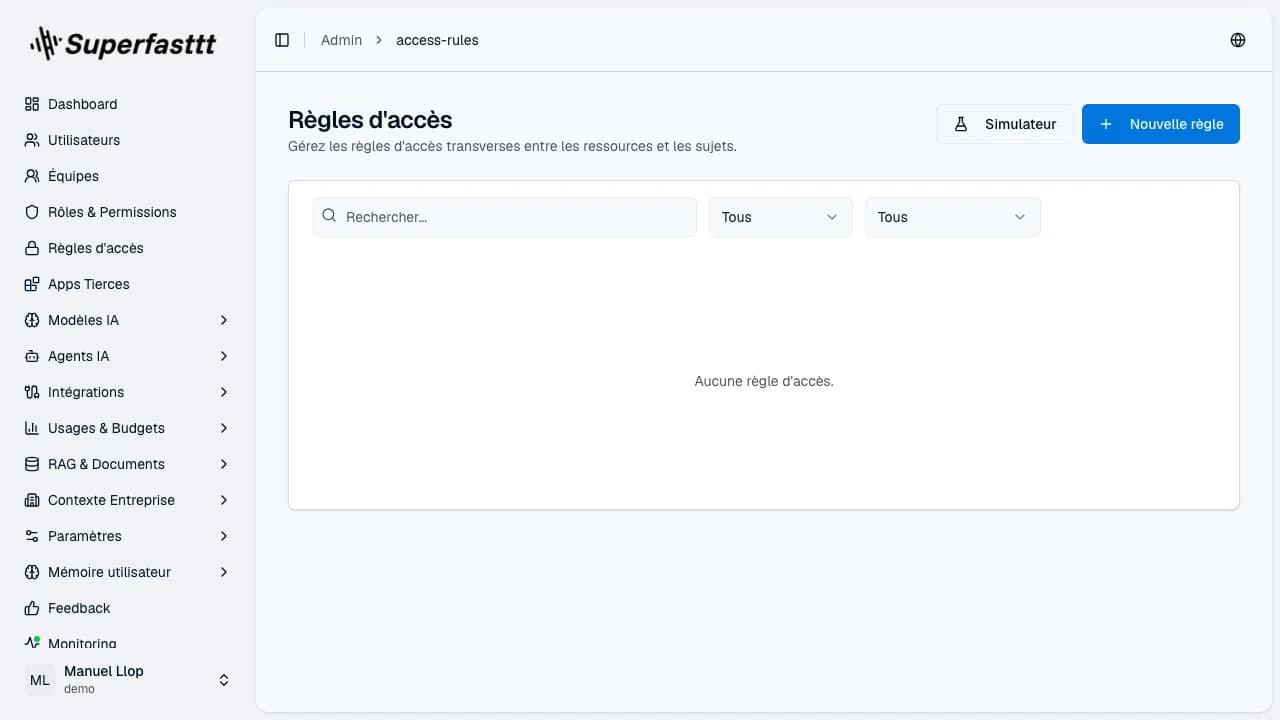
Task: Click the Règles d'accès page heading
Action: click(x=370, y=120)
